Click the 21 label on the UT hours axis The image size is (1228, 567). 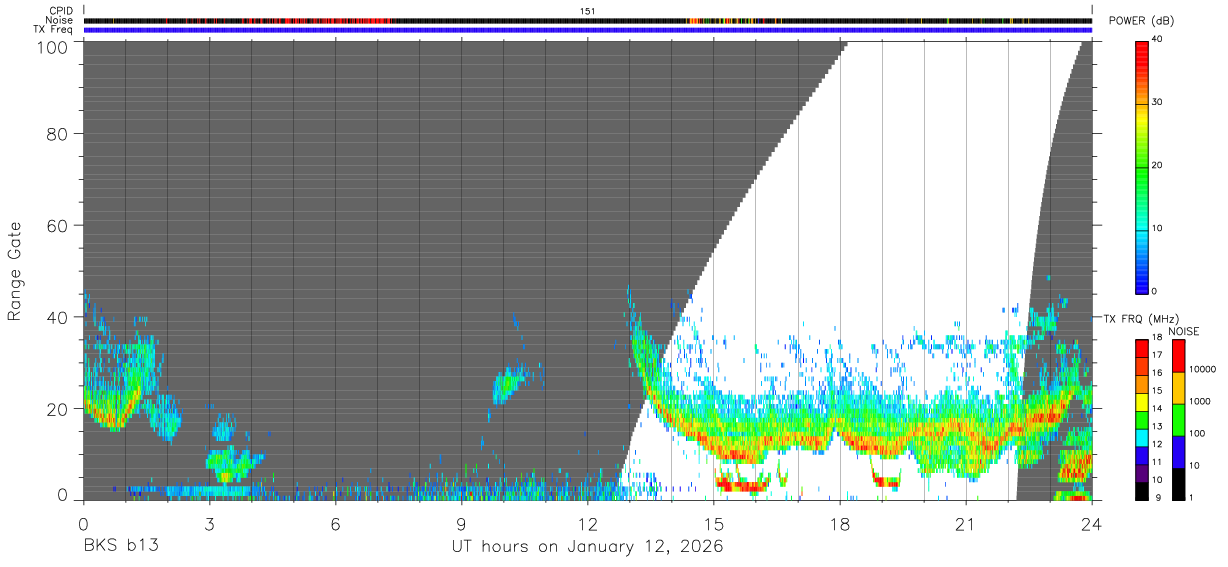click(x=966, y=524)
